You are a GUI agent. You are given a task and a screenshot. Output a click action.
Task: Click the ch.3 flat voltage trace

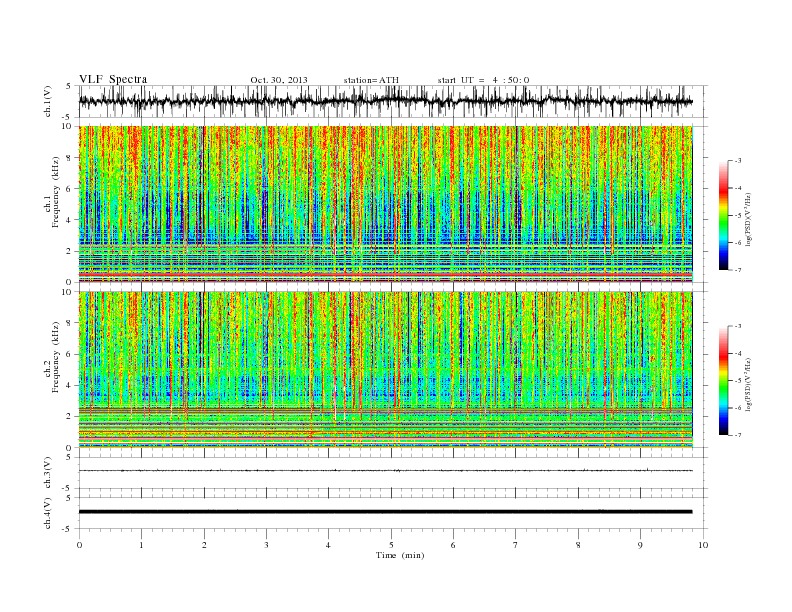pos(385,471)
